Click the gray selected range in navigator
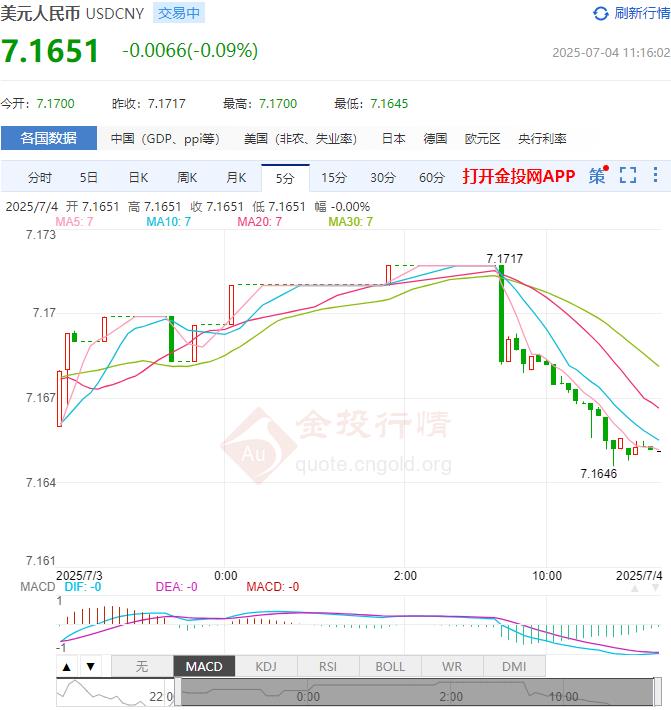 (x=417, y=692)
